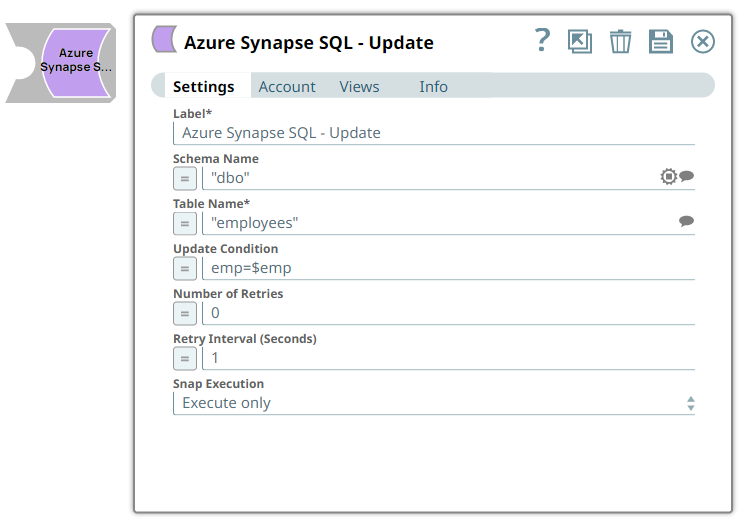The height and width of the screenshot is (523, 740).
Task: Toggle expression button for Retry Interval
Action: 185,359
